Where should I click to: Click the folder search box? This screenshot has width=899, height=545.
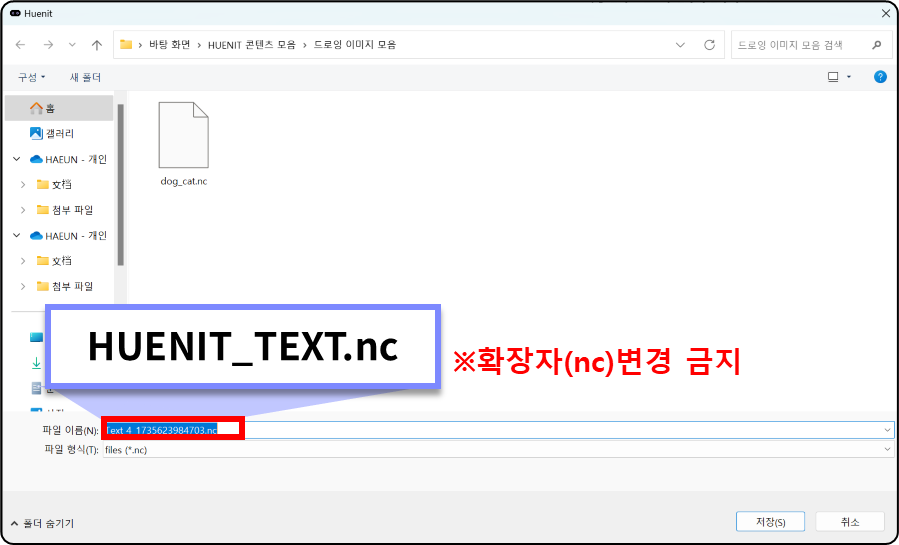(x=800, y=45)
